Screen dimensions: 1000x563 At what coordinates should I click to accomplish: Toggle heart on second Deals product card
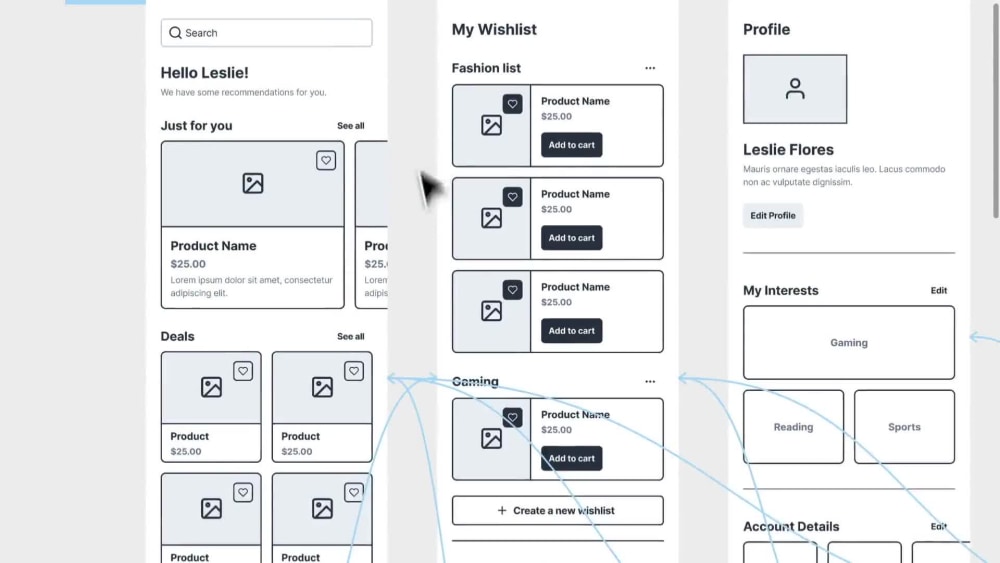[354, 371]
